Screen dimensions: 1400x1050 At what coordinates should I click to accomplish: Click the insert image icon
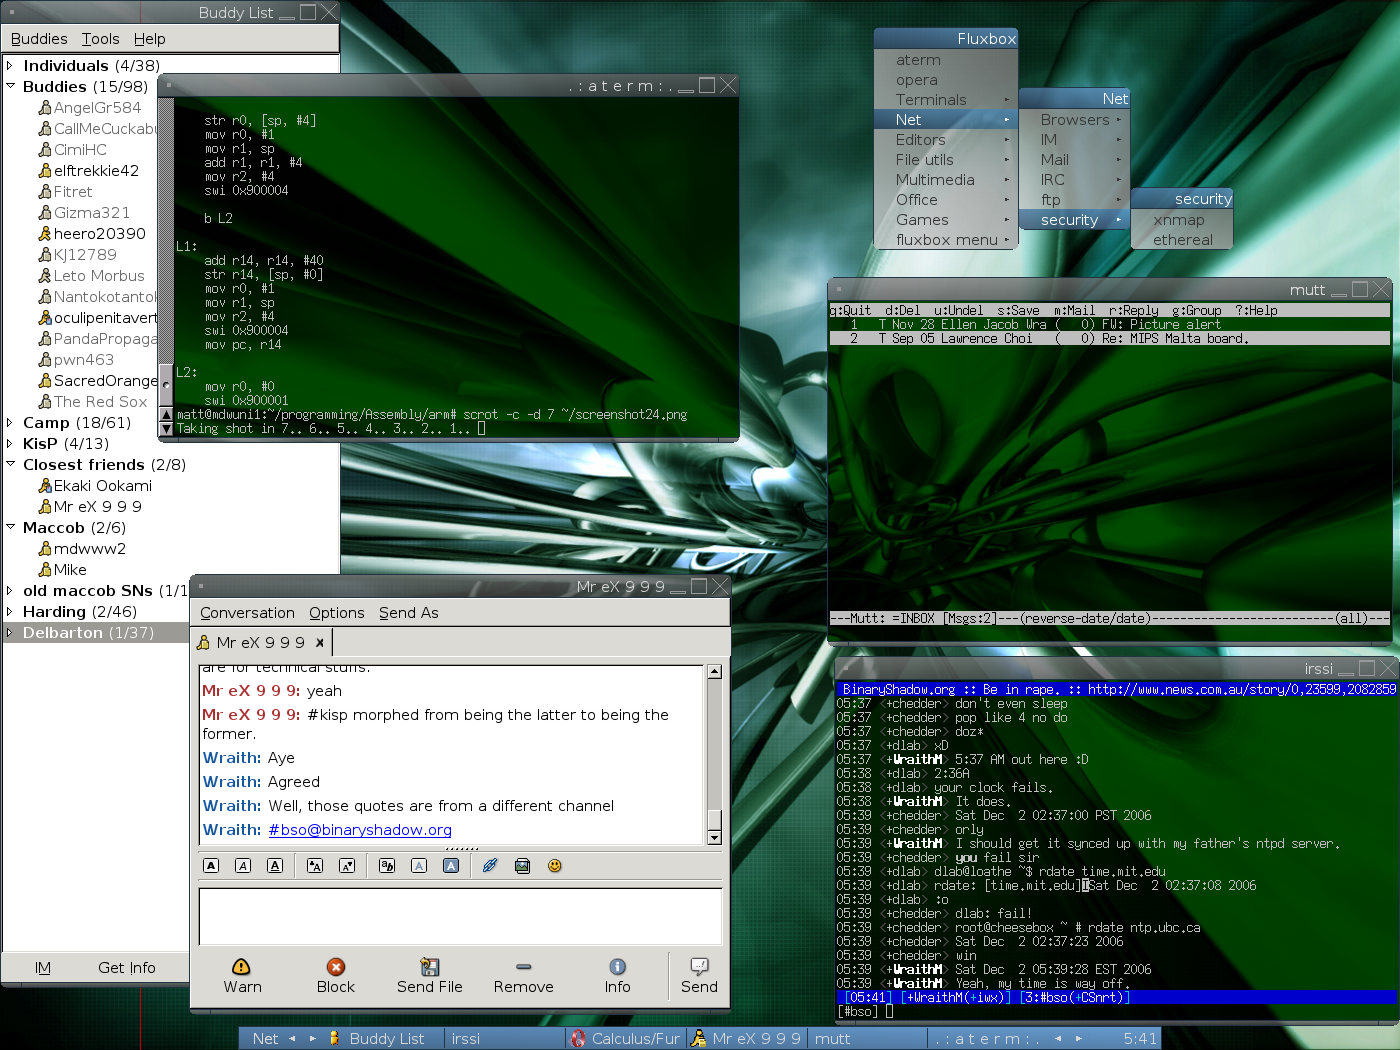click(522, 866)
